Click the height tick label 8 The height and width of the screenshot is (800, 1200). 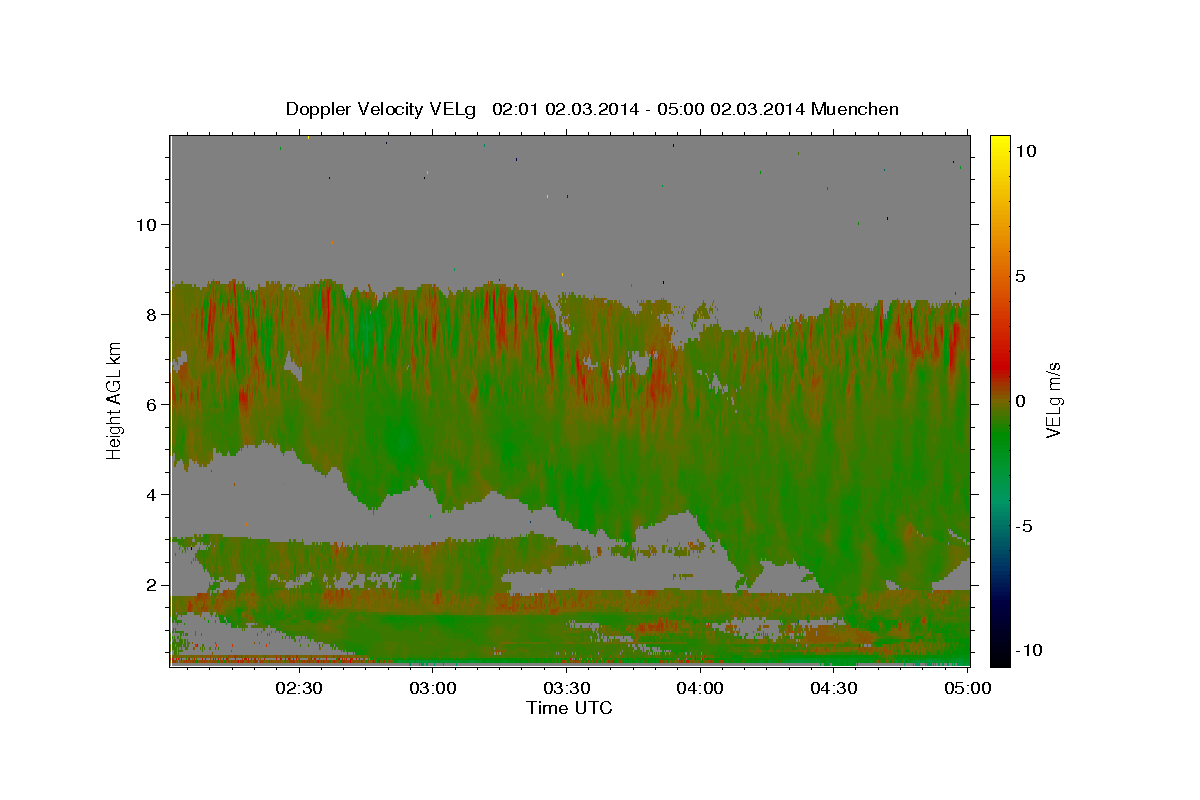tap(152, 314)
